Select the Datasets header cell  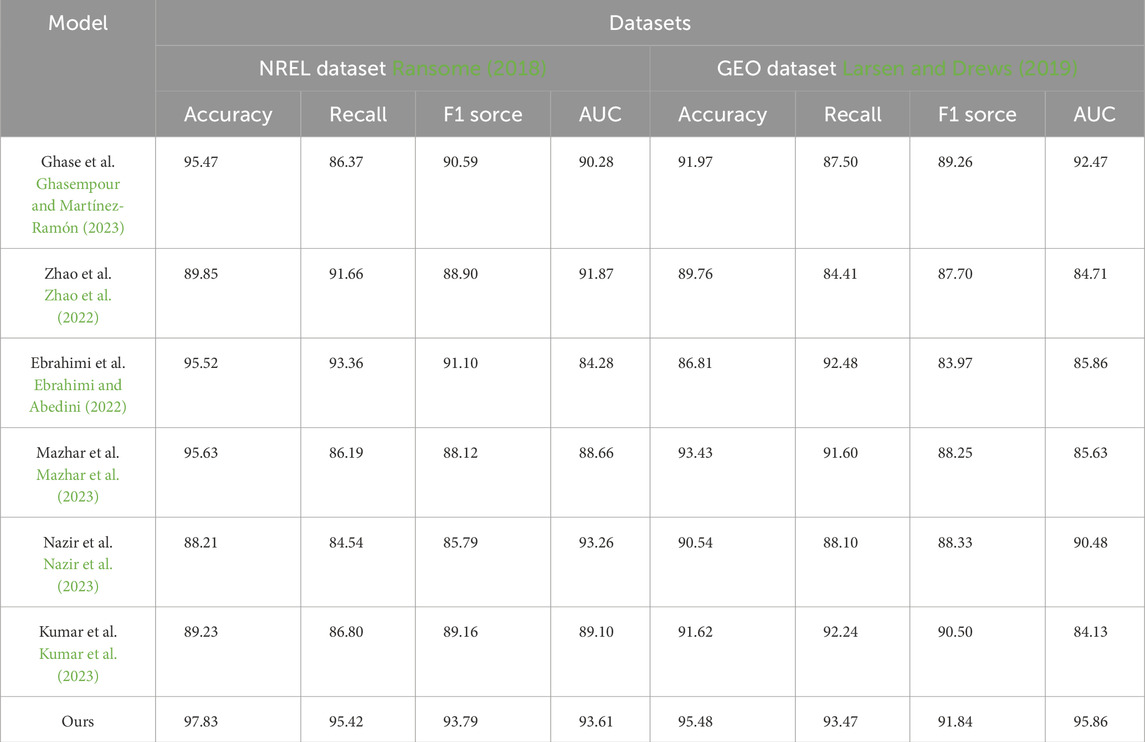(649, 23)
